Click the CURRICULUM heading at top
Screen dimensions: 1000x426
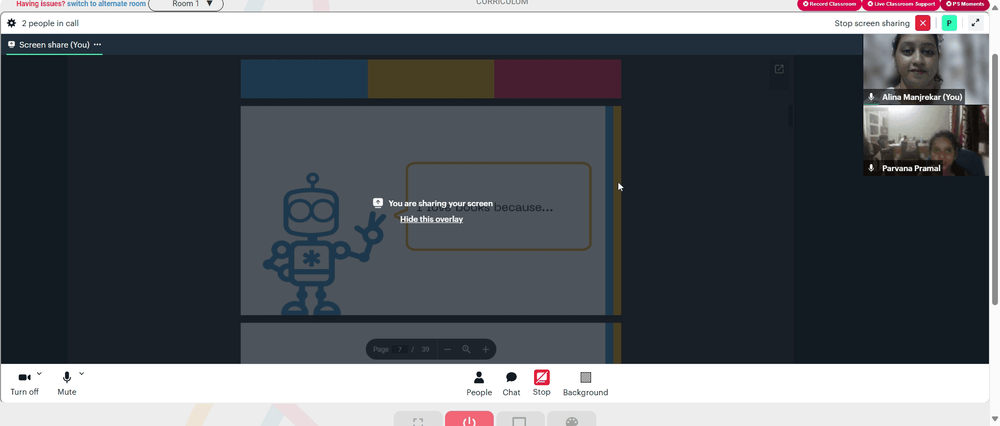coord(502,3)
